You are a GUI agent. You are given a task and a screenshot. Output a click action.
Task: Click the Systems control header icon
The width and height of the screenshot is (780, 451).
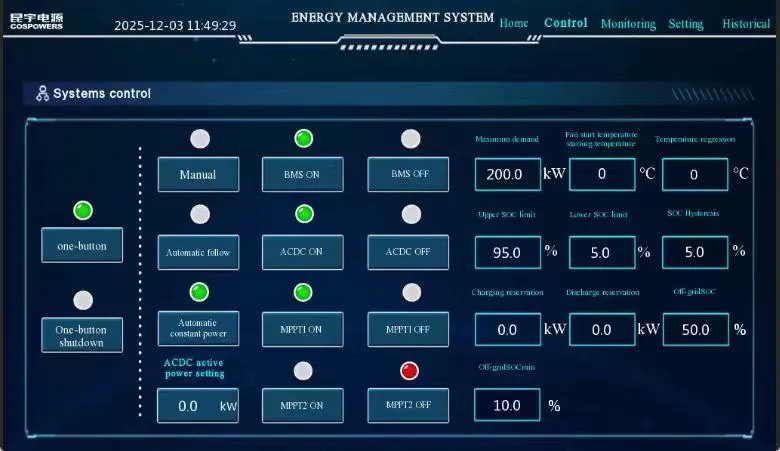(42, 93)
